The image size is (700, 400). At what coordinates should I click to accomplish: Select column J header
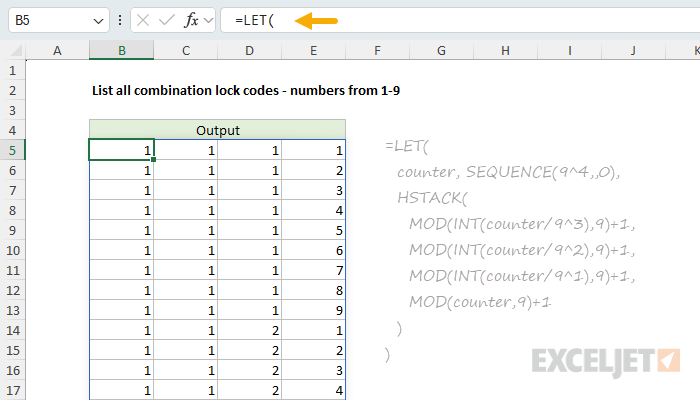pos(633,50)
